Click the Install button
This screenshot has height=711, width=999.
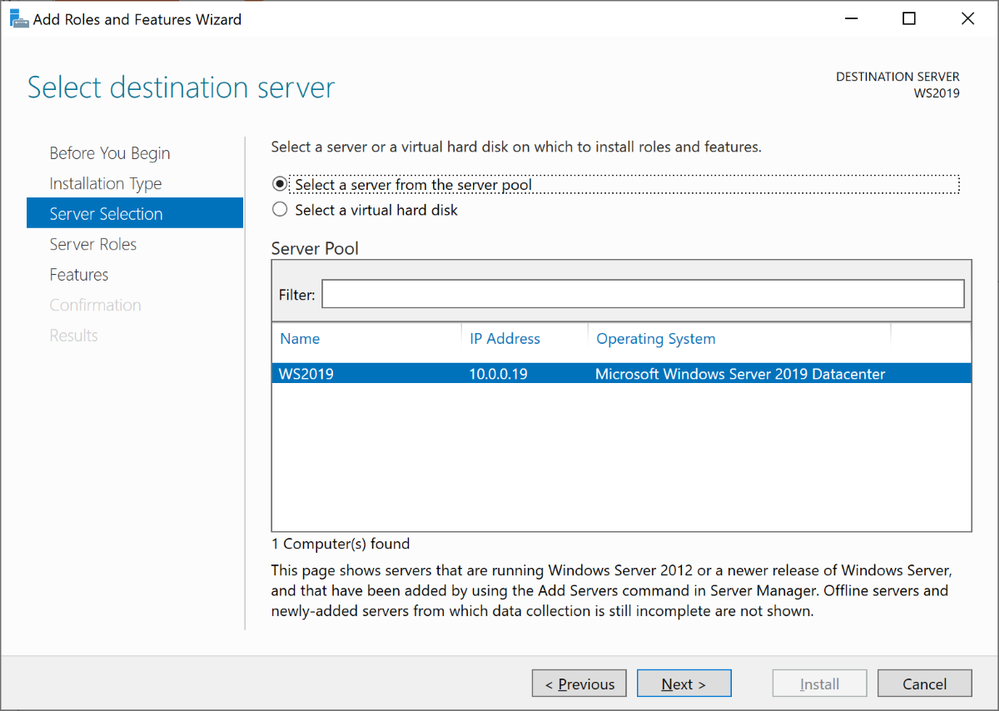[819, 683]
